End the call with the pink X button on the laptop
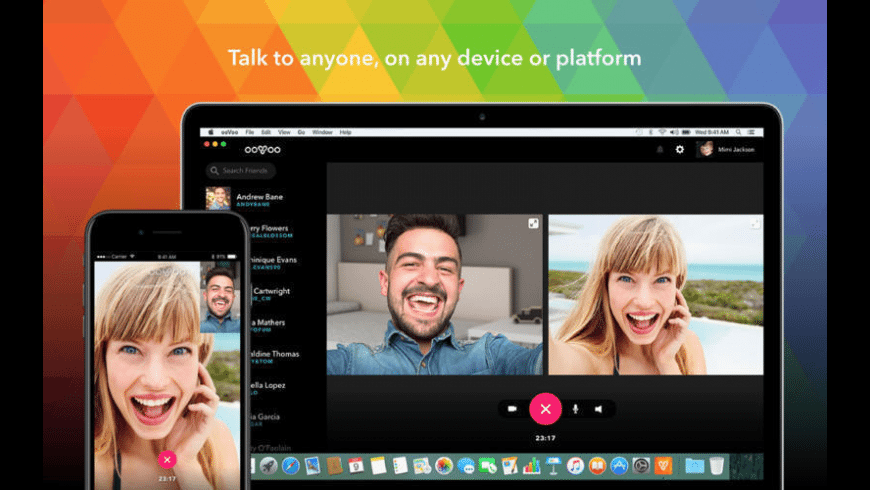870x490 pixels. [545, 409]
